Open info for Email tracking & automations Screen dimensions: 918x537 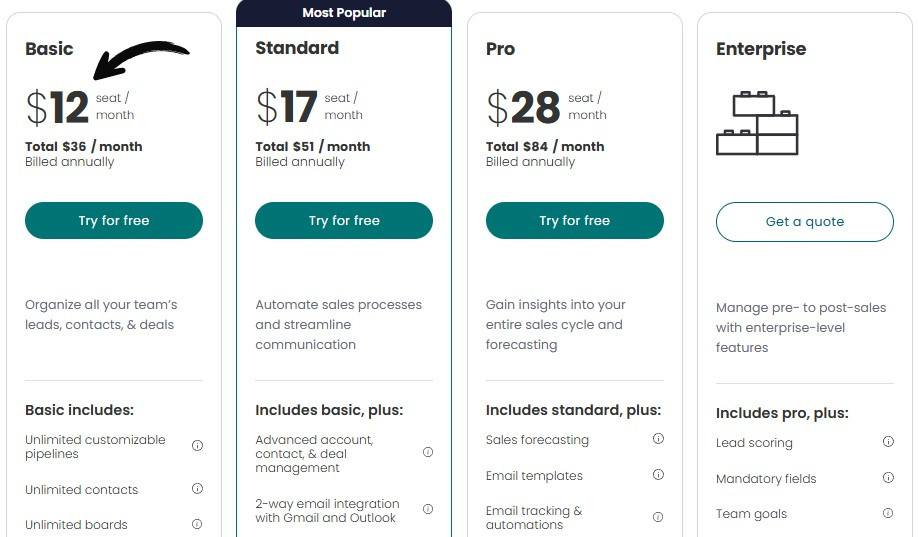point(658,517)
